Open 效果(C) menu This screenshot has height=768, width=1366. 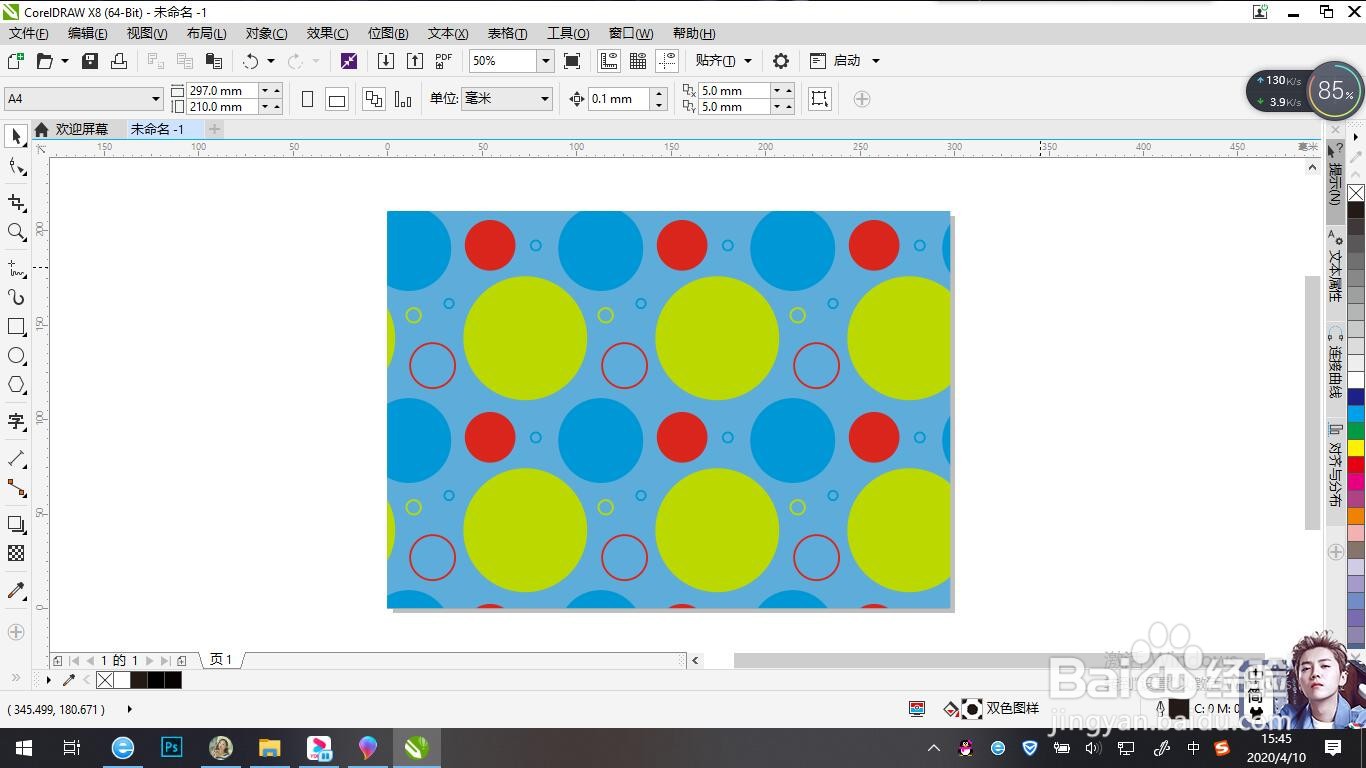(327, 34)
